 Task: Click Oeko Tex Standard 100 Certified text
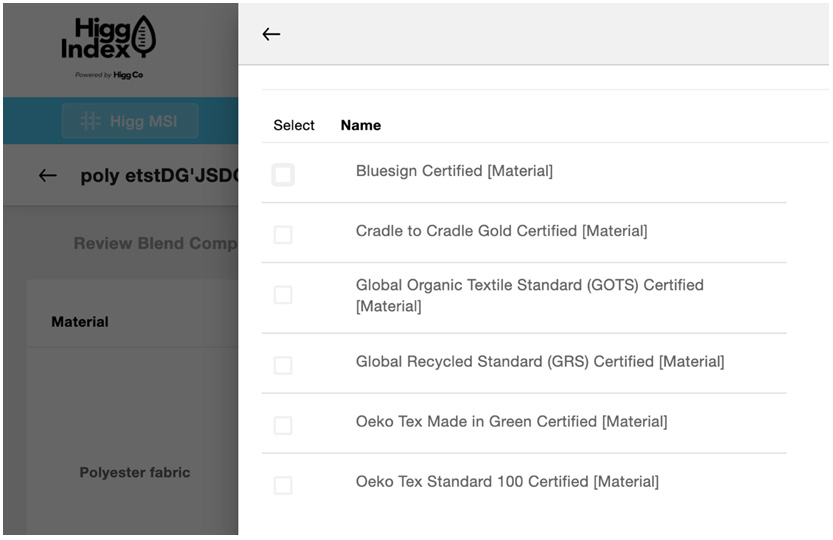click(507, 482)
